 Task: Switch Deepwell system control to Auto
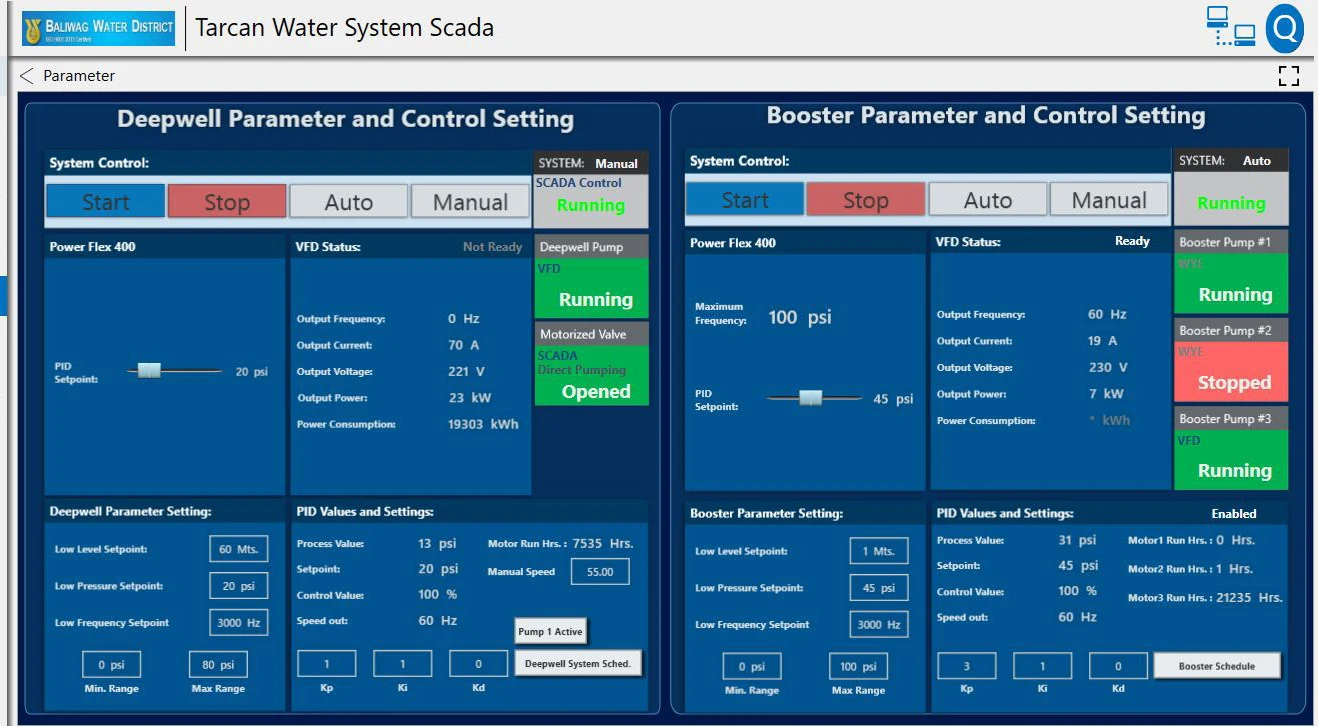[348, 199]
